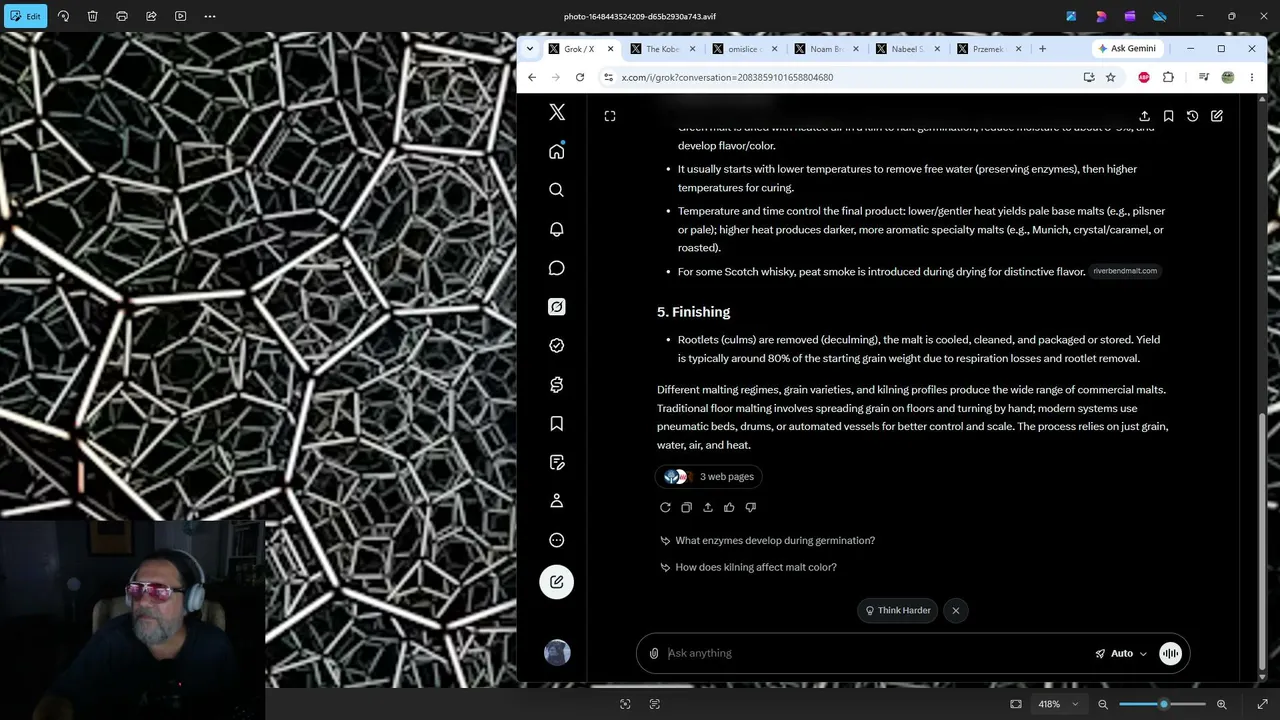Open the 3 web pages sources
This screenshot has width=1280, height=720.
[x=709, y=477]
